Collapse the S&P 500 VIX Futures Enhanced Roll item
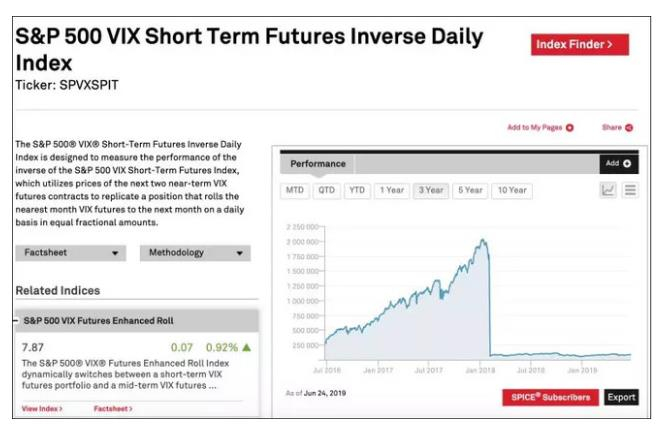The image size is (672, 424). pyautogui.click(x=16, y=320)
